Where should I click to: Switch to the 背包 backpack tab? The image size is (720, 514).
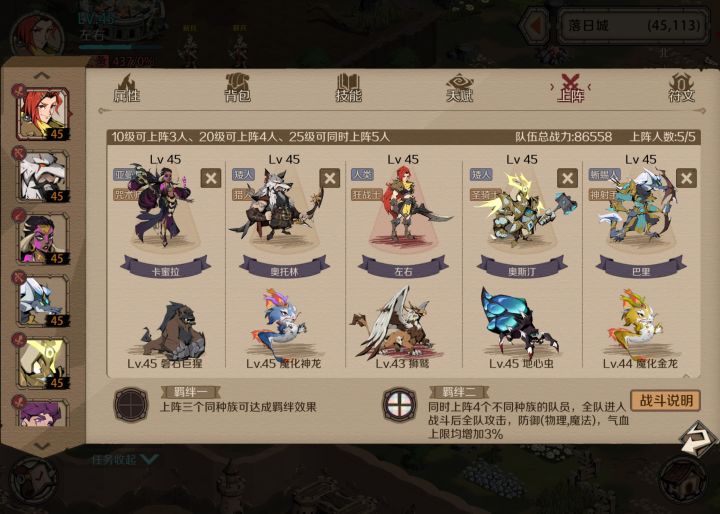237,88
